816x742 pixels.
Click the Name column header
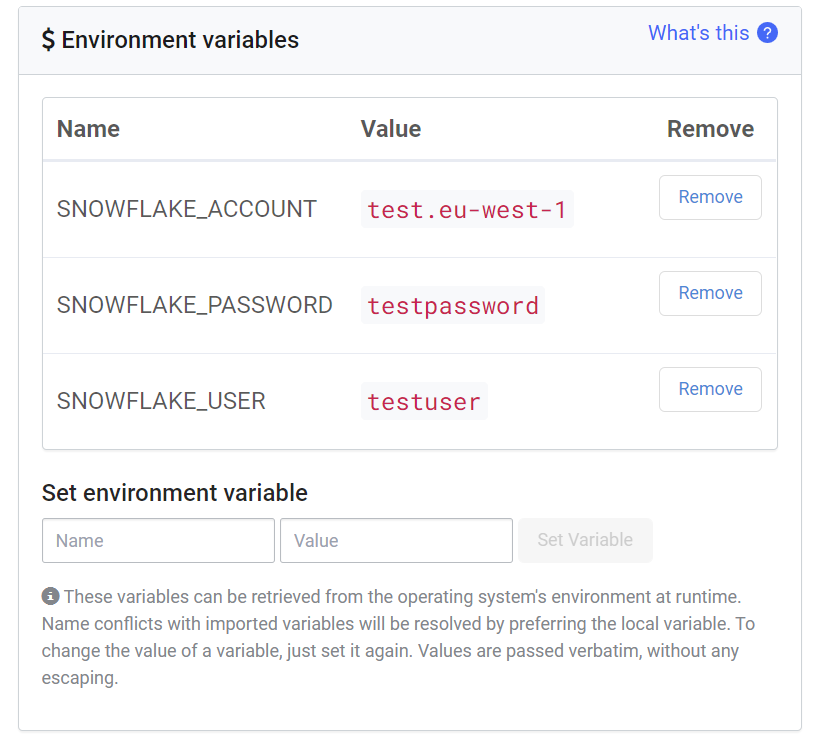(x=88, y=129)
